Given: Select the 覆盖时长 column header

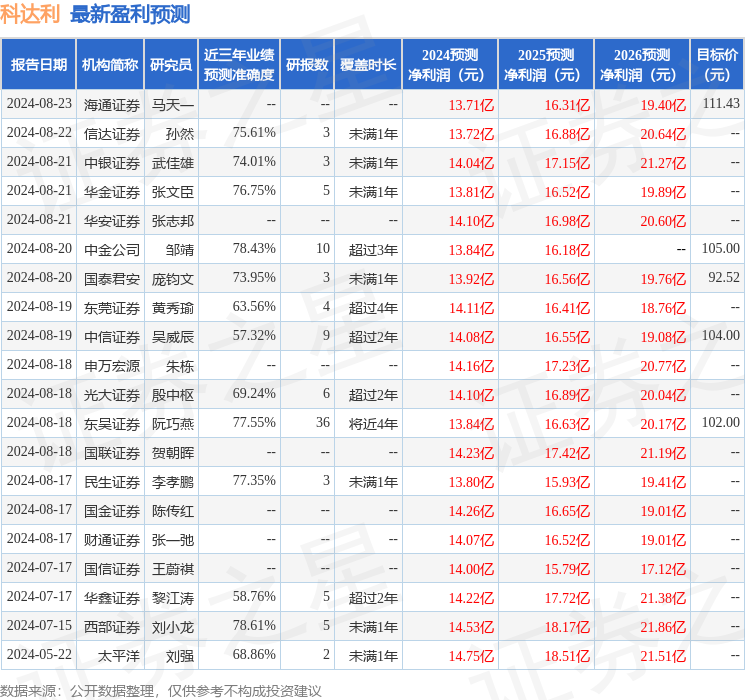Looking at the screenshot, I should [x=368, y=65].
